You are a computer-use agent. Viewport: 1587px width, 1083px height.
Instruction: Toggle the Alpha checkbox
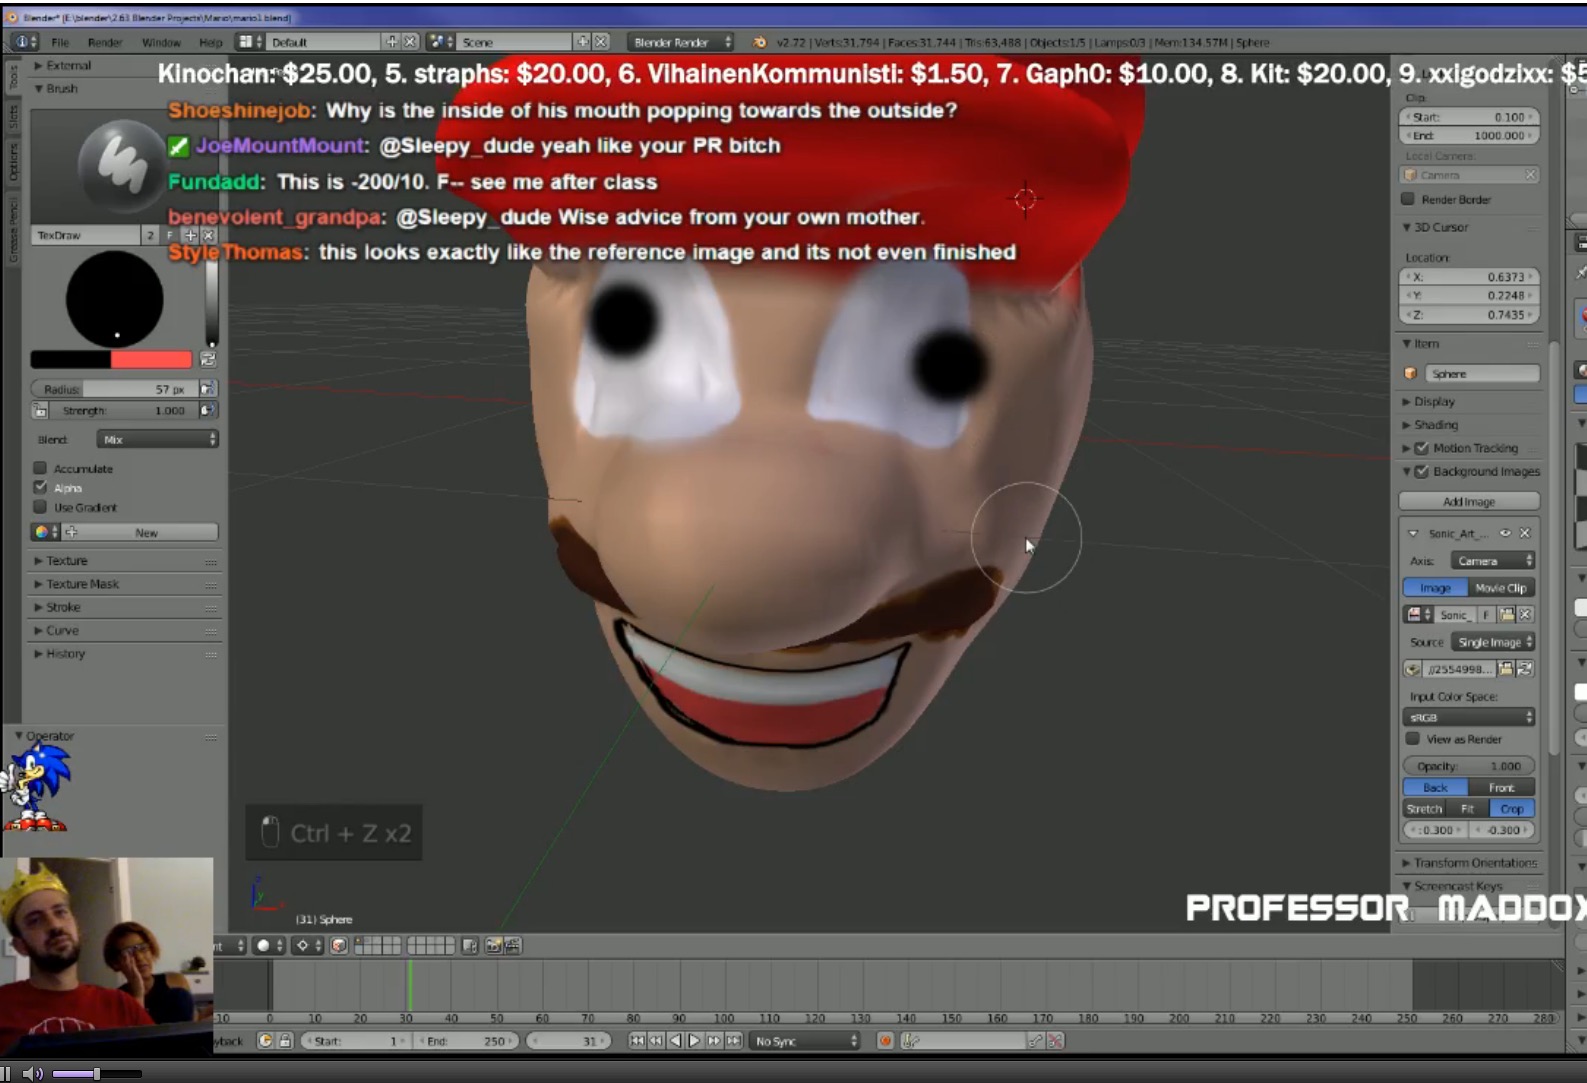pyautogui.click(x=40, y=487)
